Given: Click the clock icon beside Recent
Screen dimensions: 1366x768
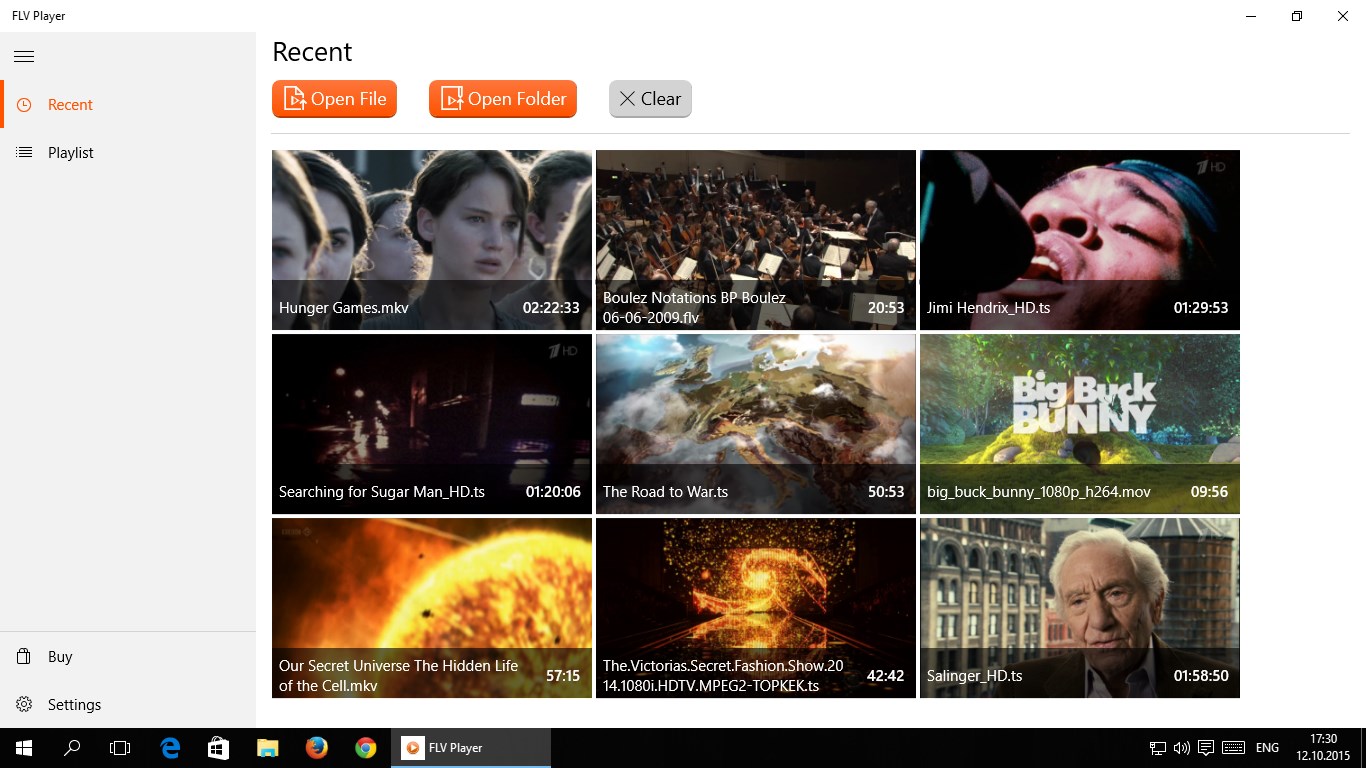Looking at the screenshot, I should (x=22, y=104).
